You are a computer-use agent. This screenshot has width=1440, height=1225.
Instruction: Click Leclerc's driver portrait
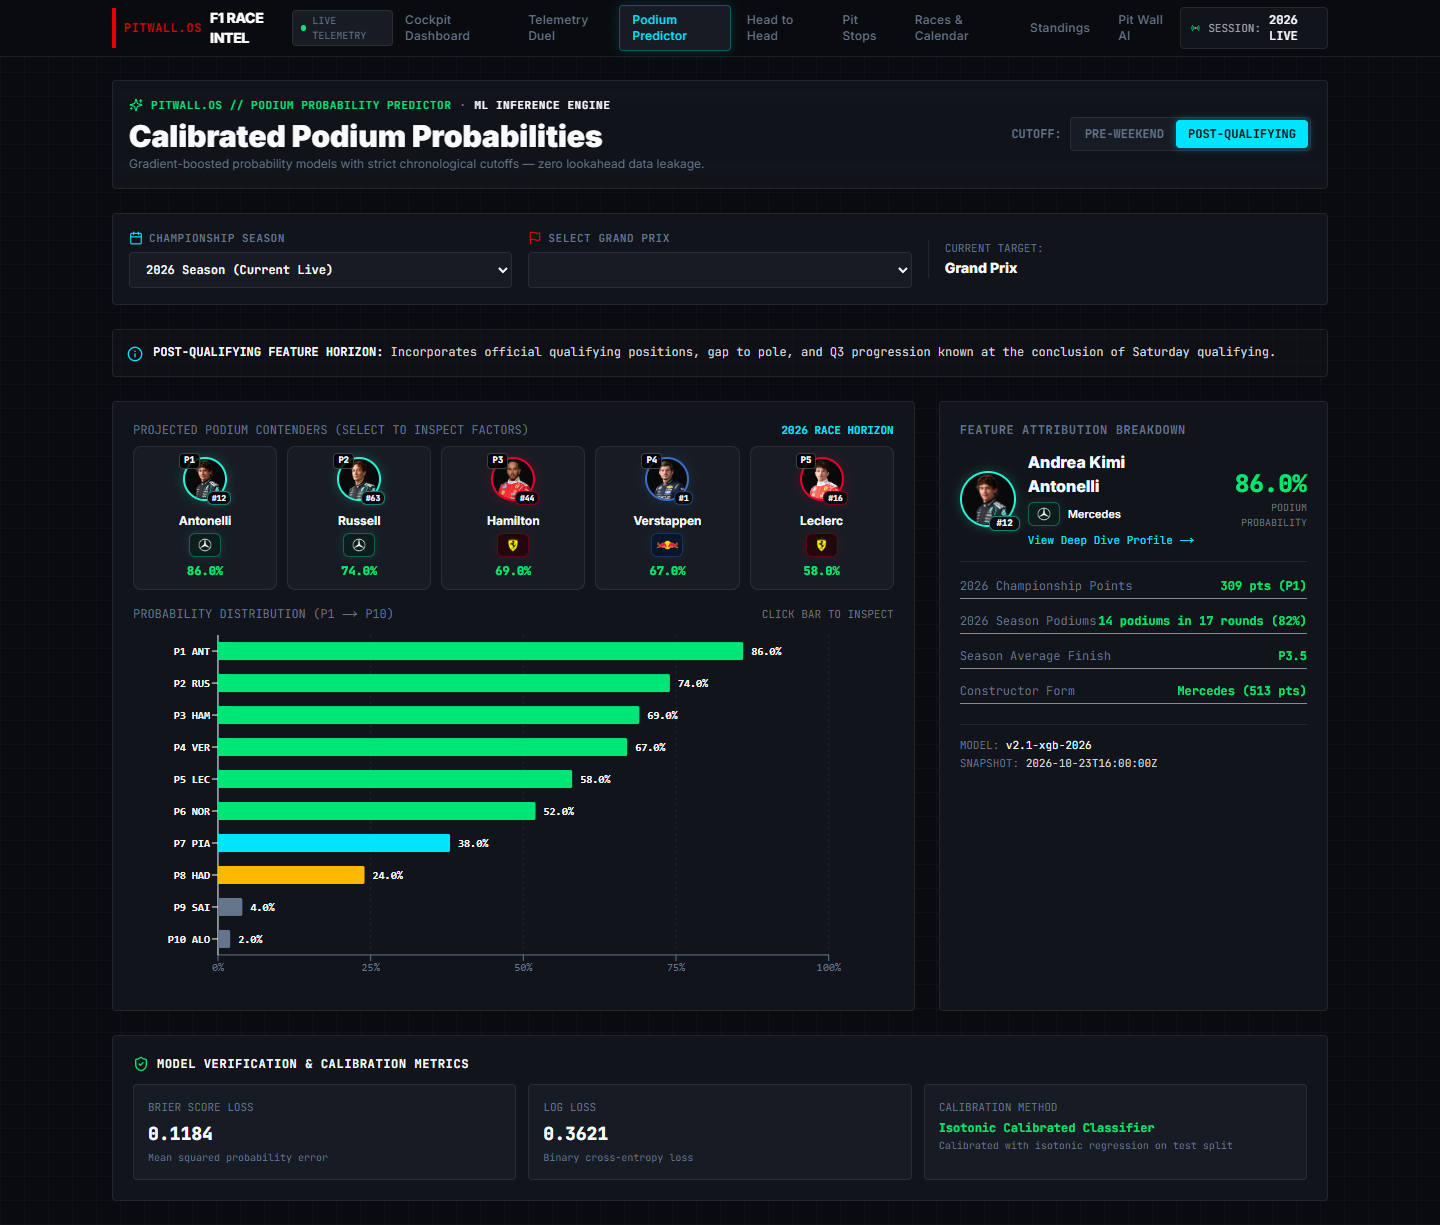[821, 479]
